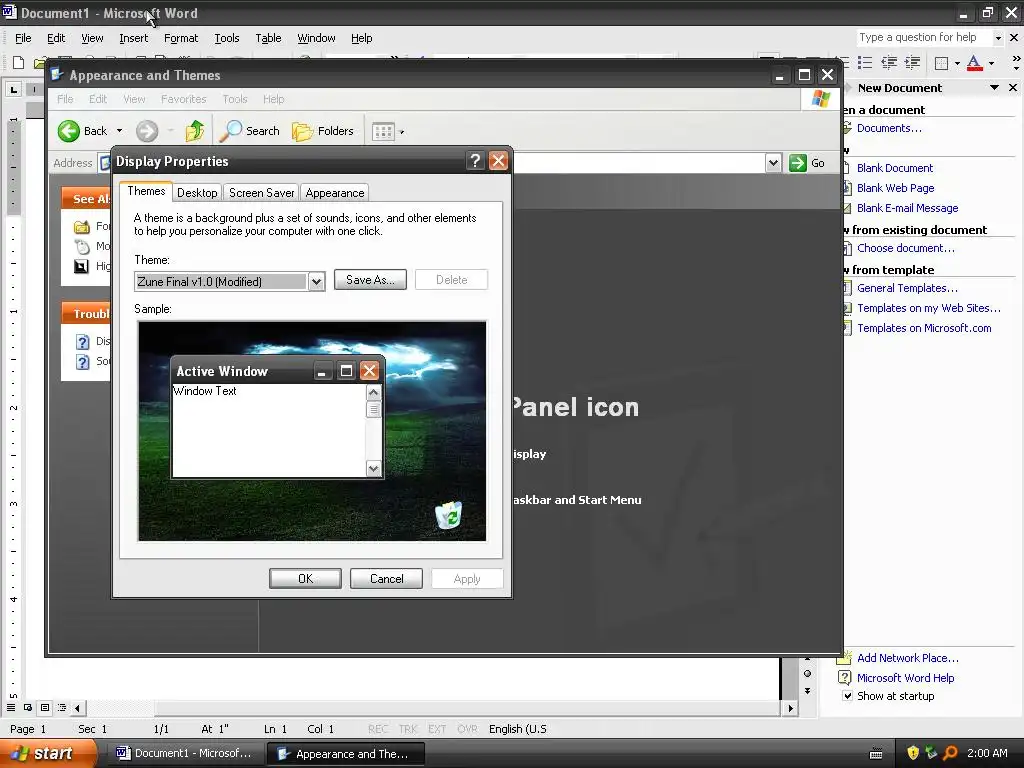Click the on-screen keyboard icon on the taskbar

(x=876, y=754)
